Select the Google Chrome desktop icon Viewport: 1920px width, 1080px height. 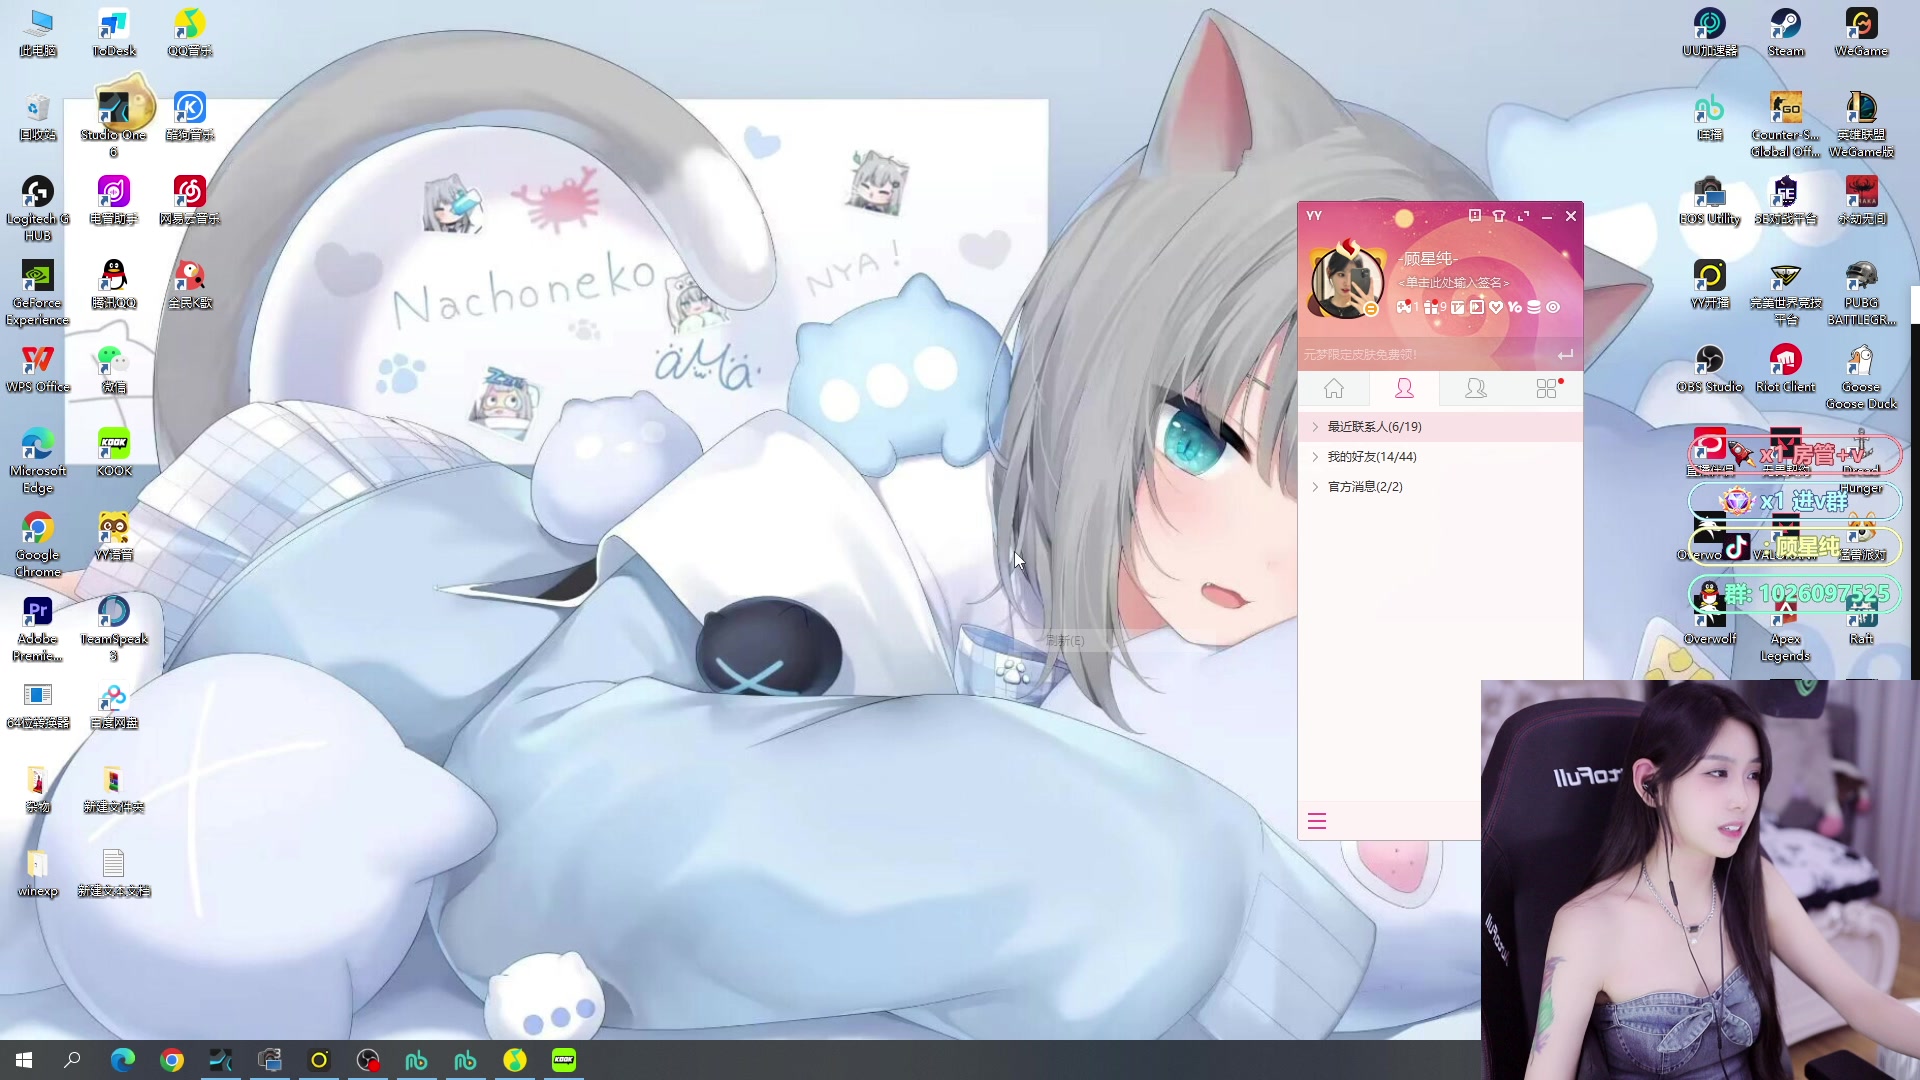[x=37, y=543]
